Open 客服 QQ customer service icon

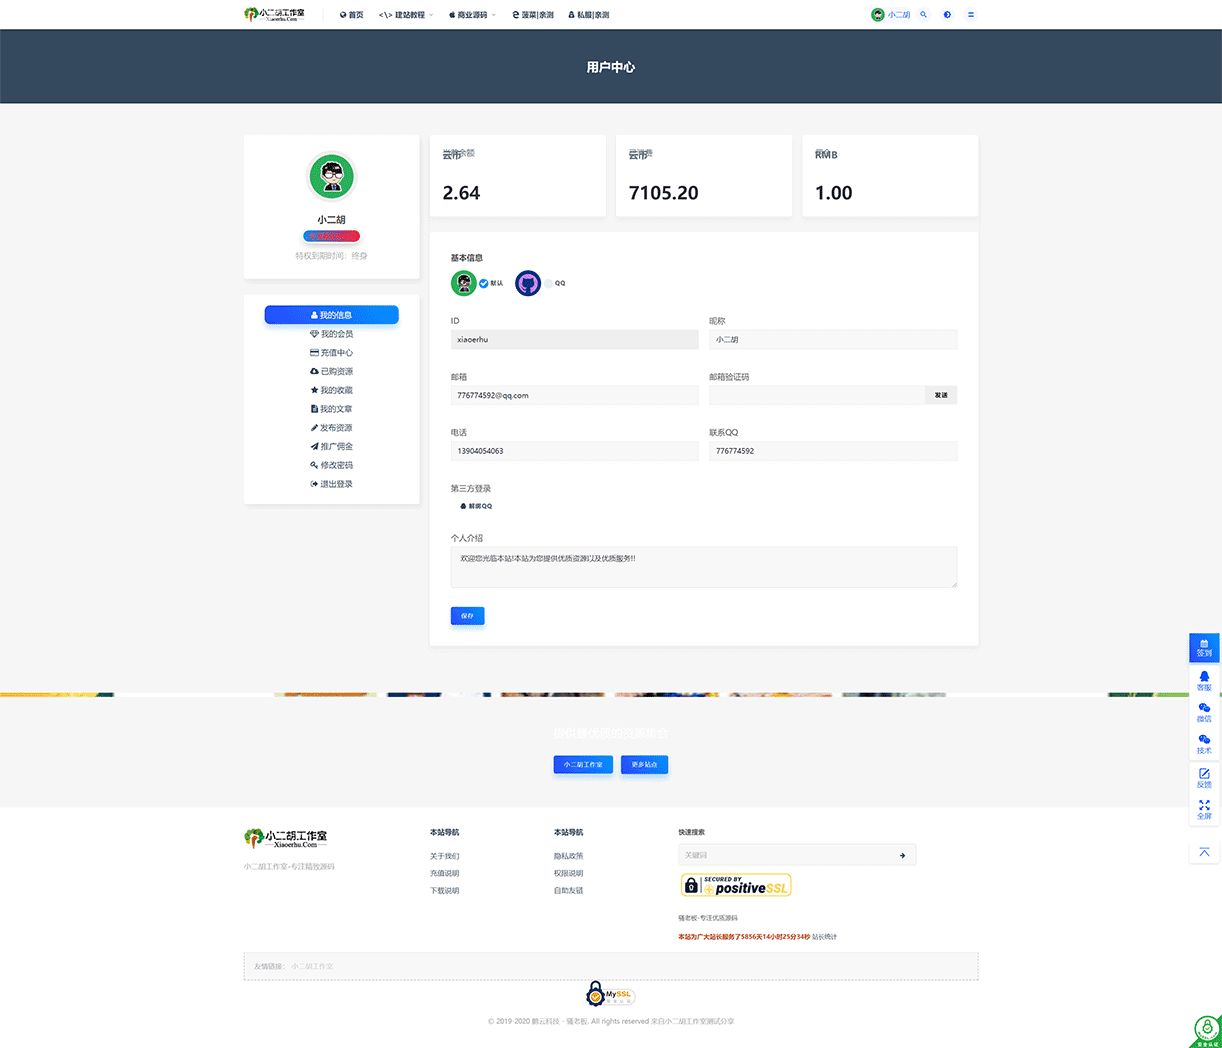(x=1204, y=680)
